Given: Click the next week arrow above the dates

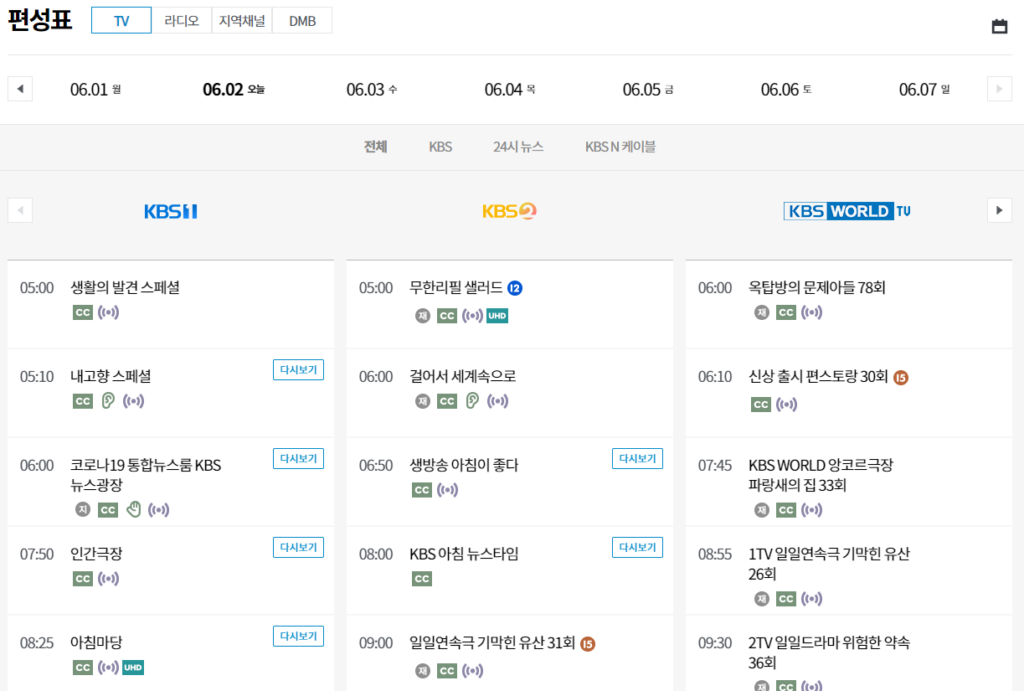Looking at the screenshot, I should pyautogui.click(x=999, y=88).
